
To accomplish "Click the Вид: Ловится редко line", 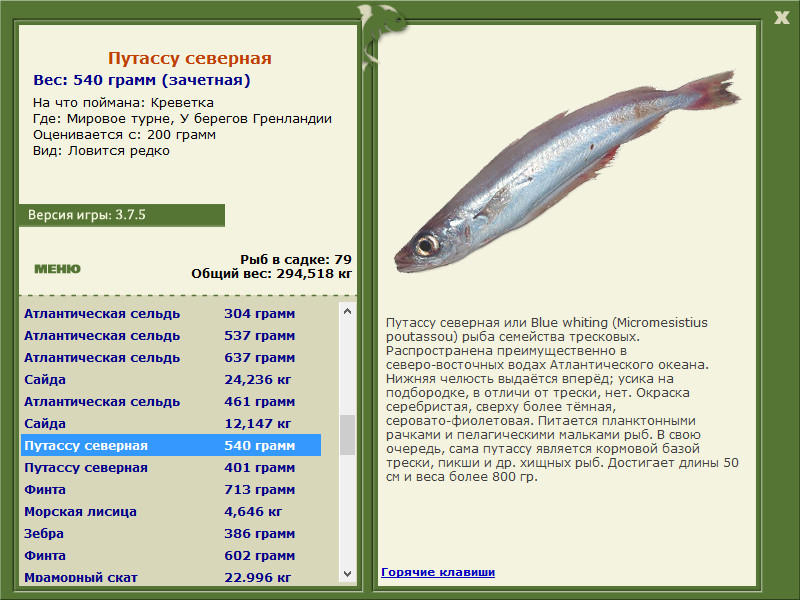I will (101, 151).
